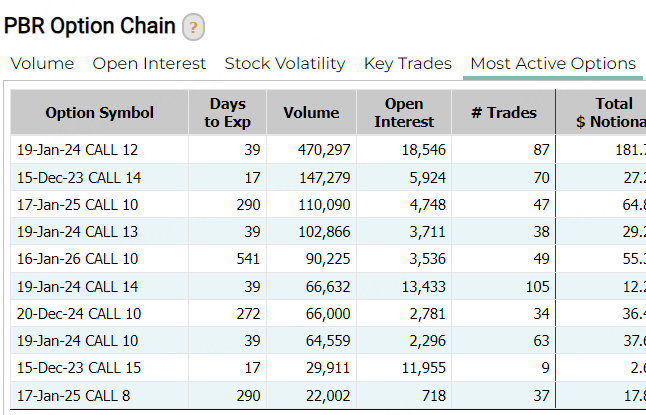Click the Total $ Notional header
Screen dimensions: 646x415
[612, 113]
